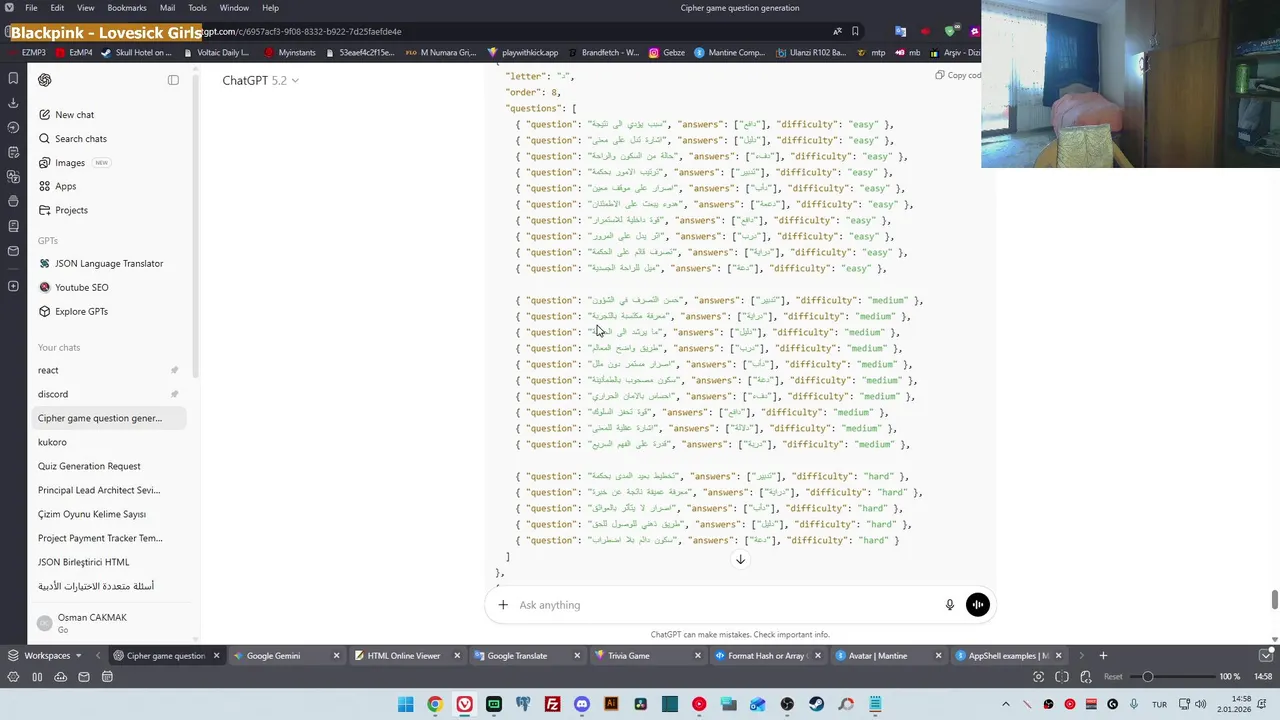This screenshot has width=1280, height=720.
Task: Open Adobe Illustrator from taskbar
Action: point(611,704)
